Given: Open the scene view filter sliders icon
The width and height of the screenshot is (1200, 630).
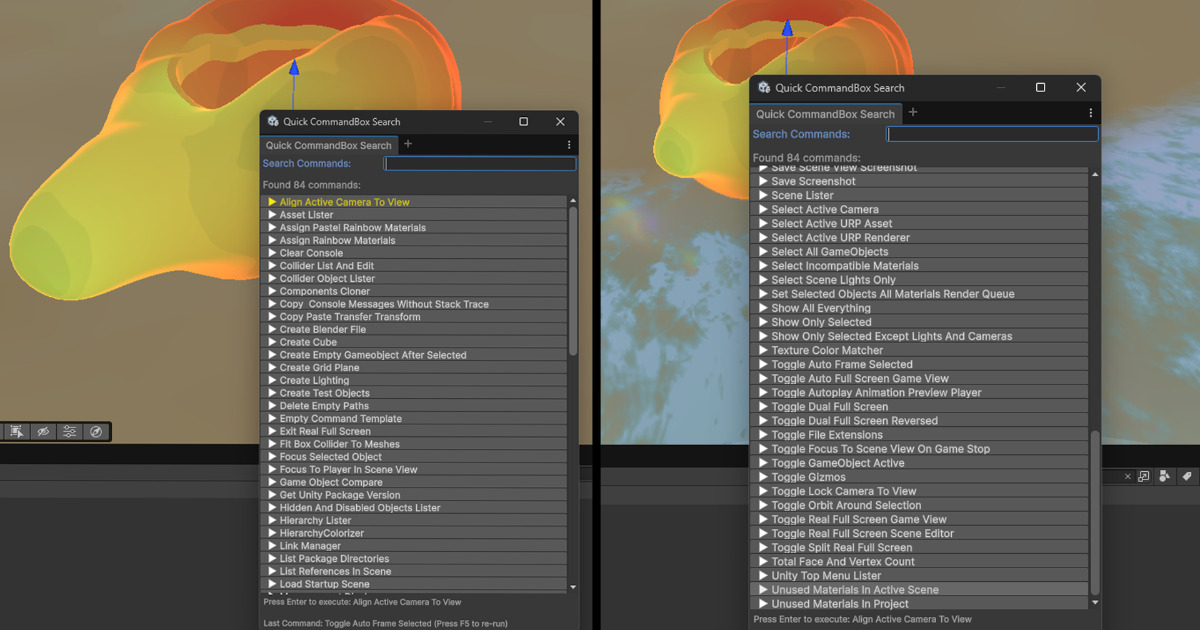Looking at the screenshot, I should tap(68, 431).
